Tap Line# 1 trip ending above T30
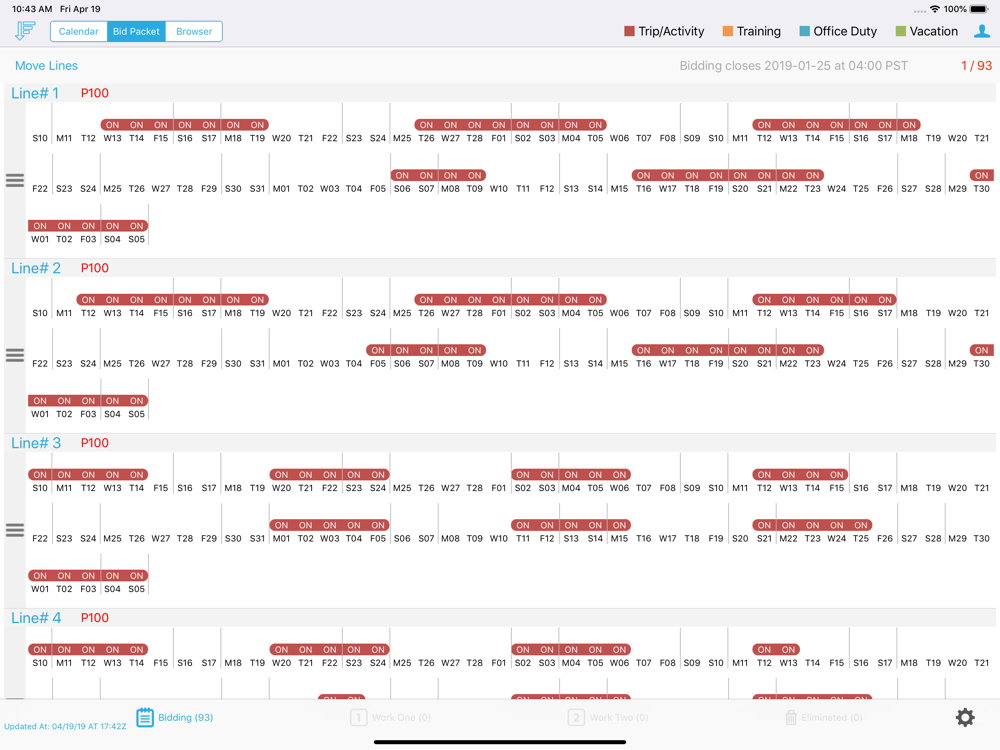Viewport: 1000px width, 750px height. click(982, 175)
